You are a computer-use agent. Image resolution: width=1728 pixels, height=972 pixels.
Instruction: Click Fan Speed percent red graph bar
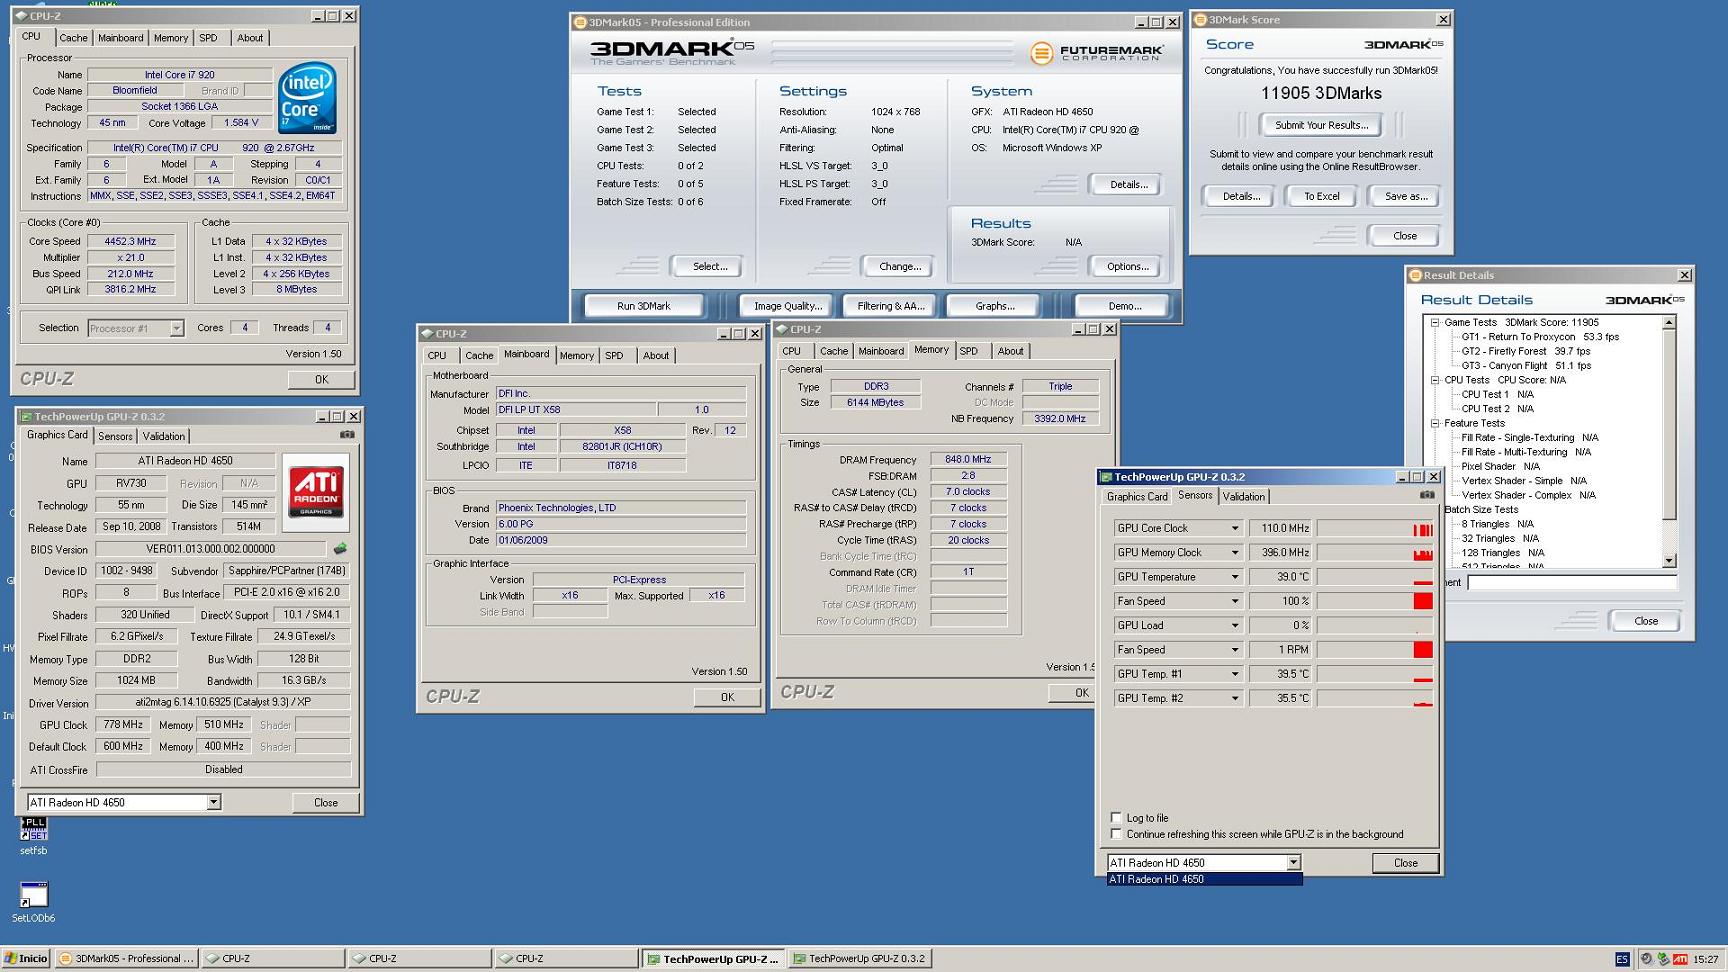1423,601
